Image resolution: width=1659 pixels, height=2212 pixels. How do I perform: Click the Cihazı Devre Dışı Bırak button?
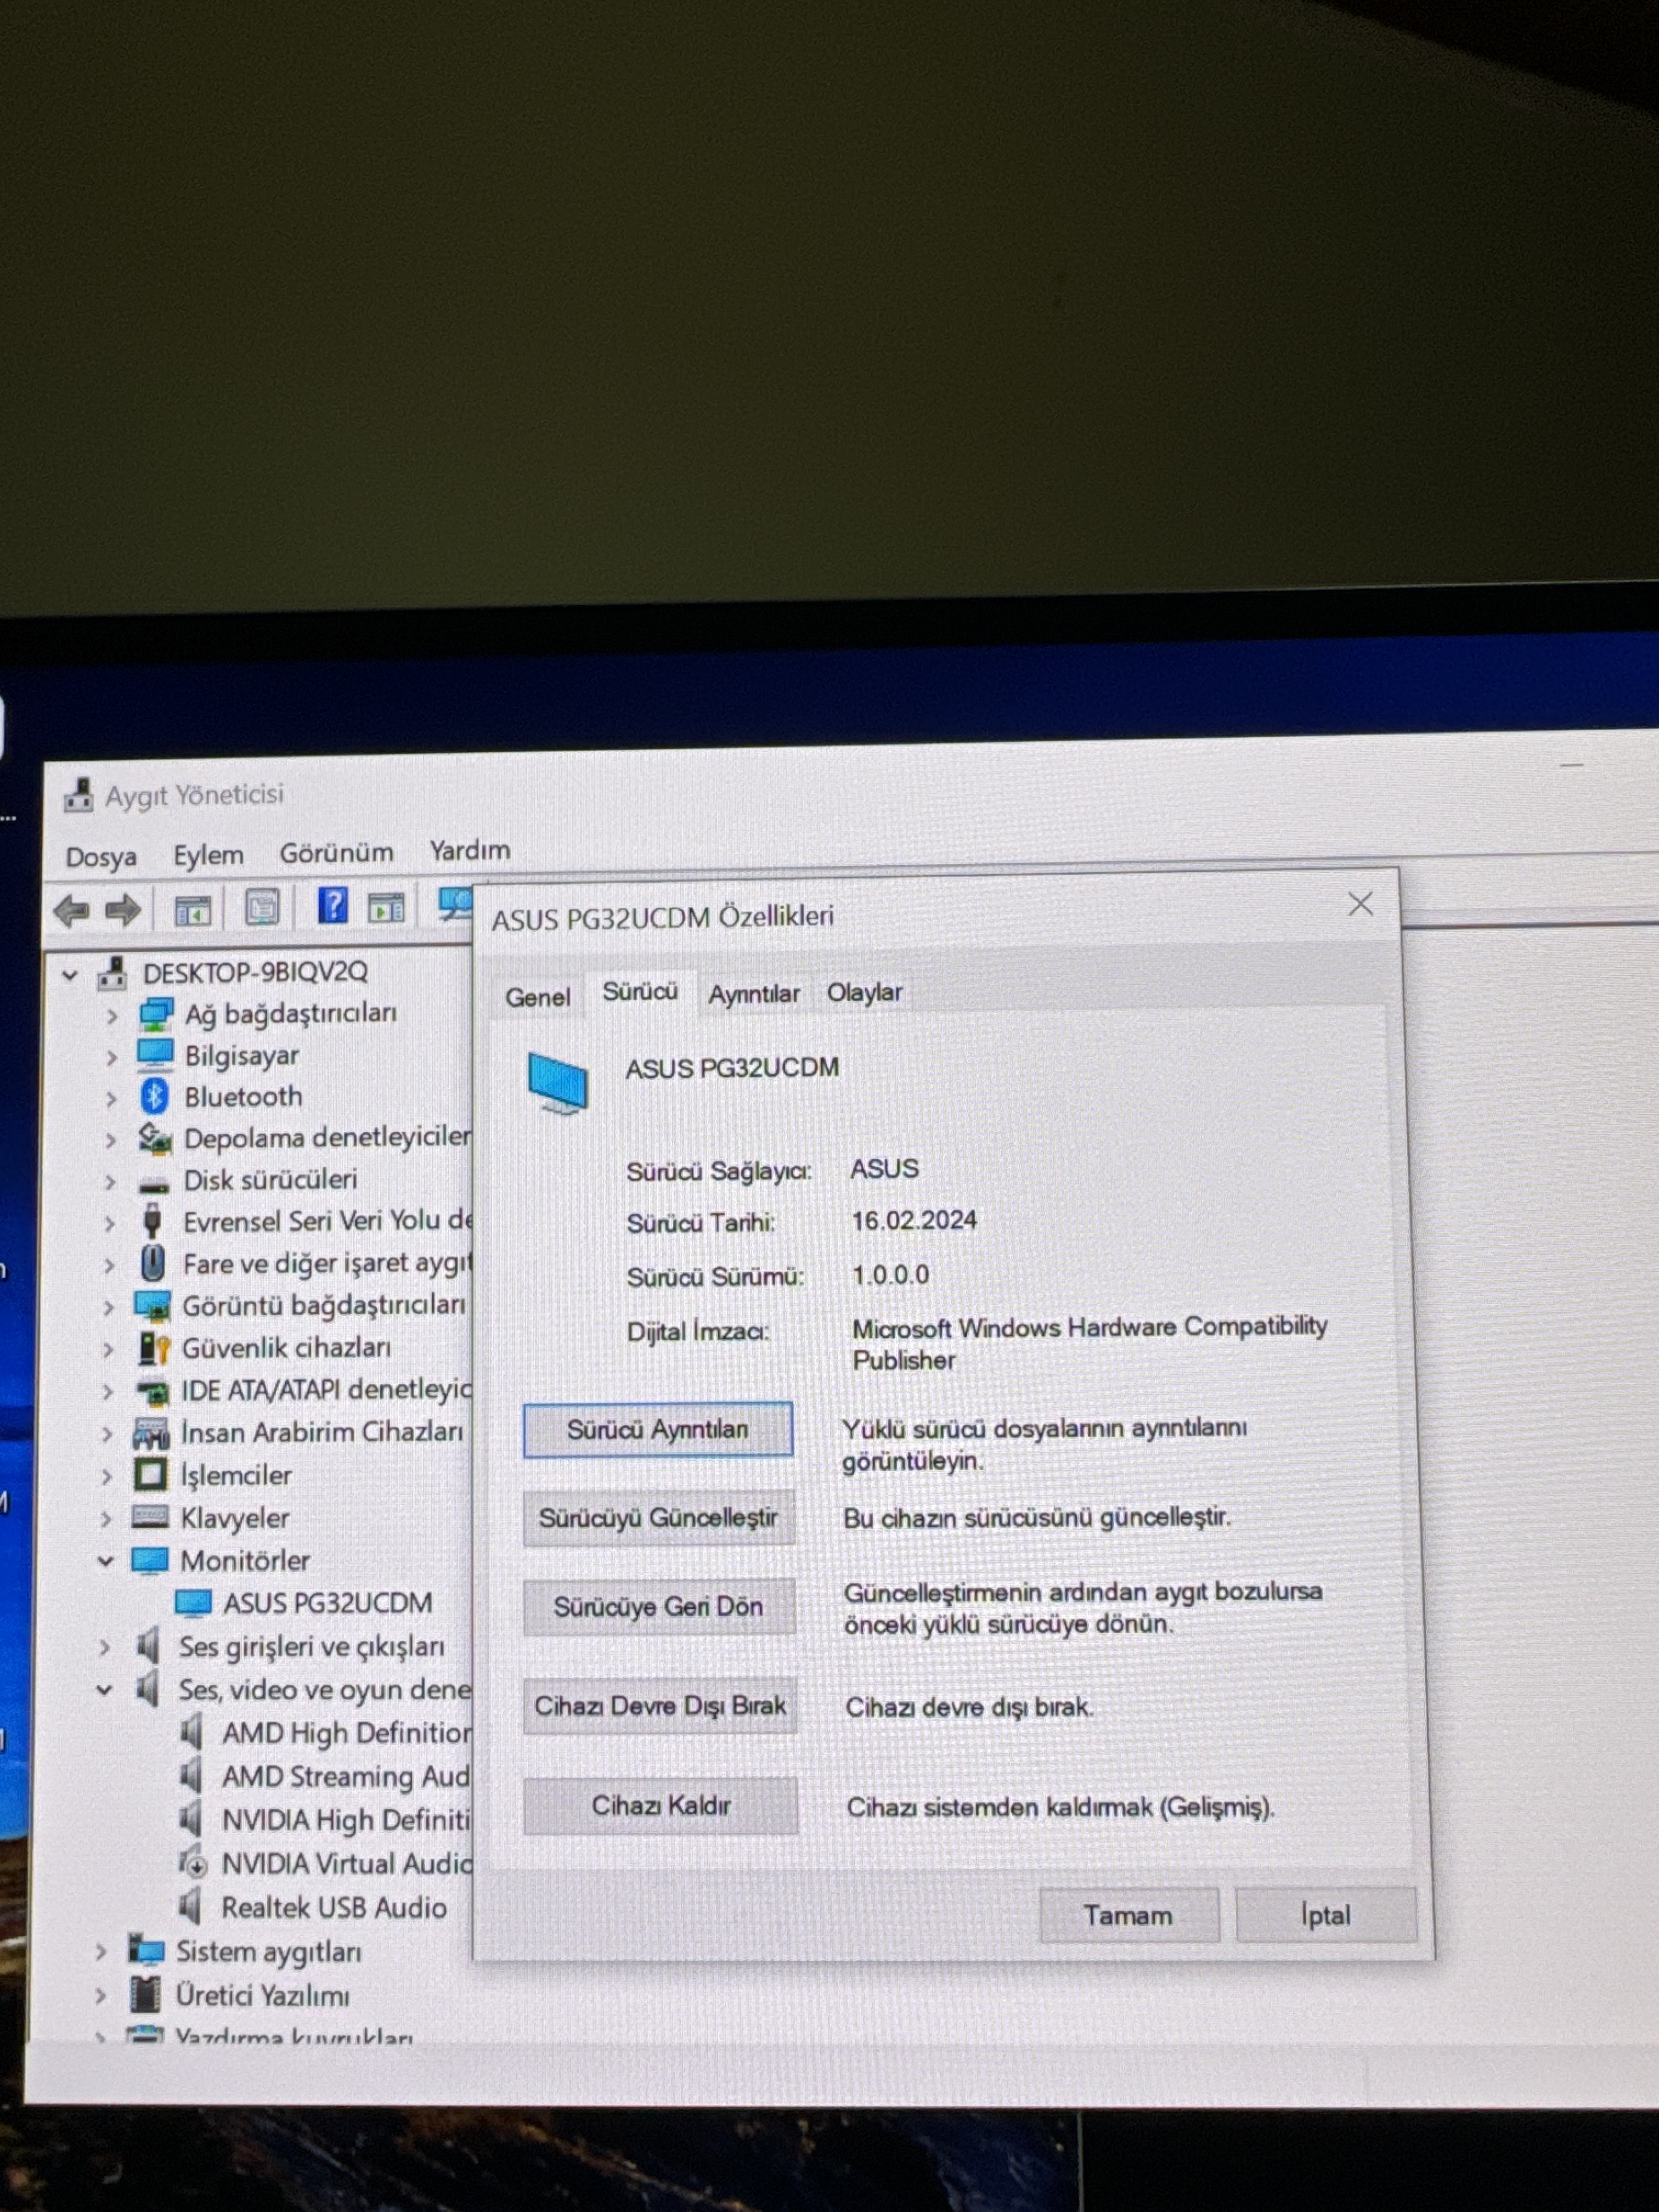(x=660, y=1706)
